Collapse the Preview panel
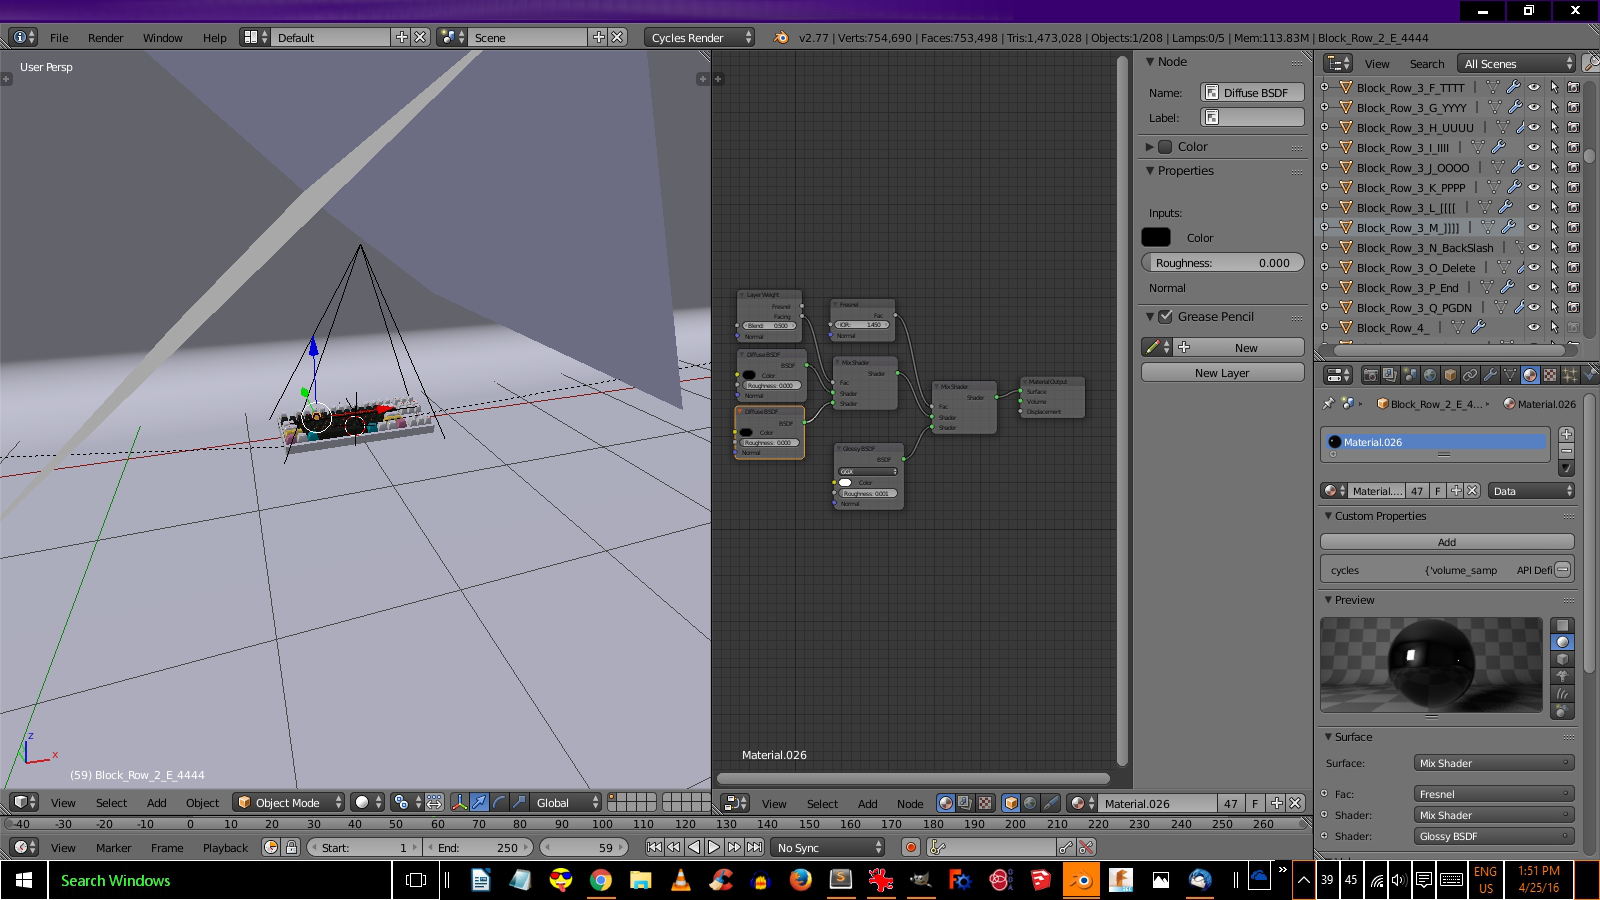 point(1328,600)
